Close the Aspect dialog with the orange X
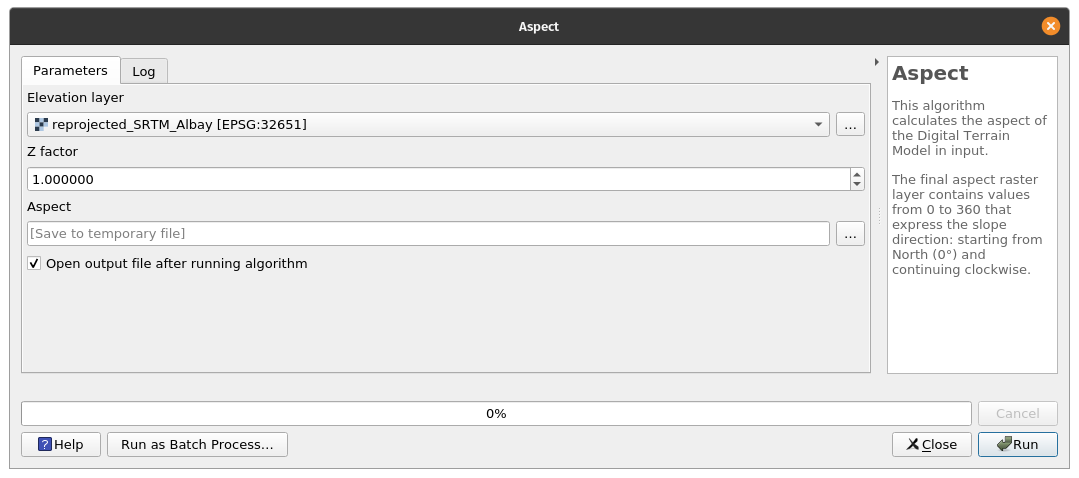The height and width of the screenshot is (478, 1079). (1050, 26)
